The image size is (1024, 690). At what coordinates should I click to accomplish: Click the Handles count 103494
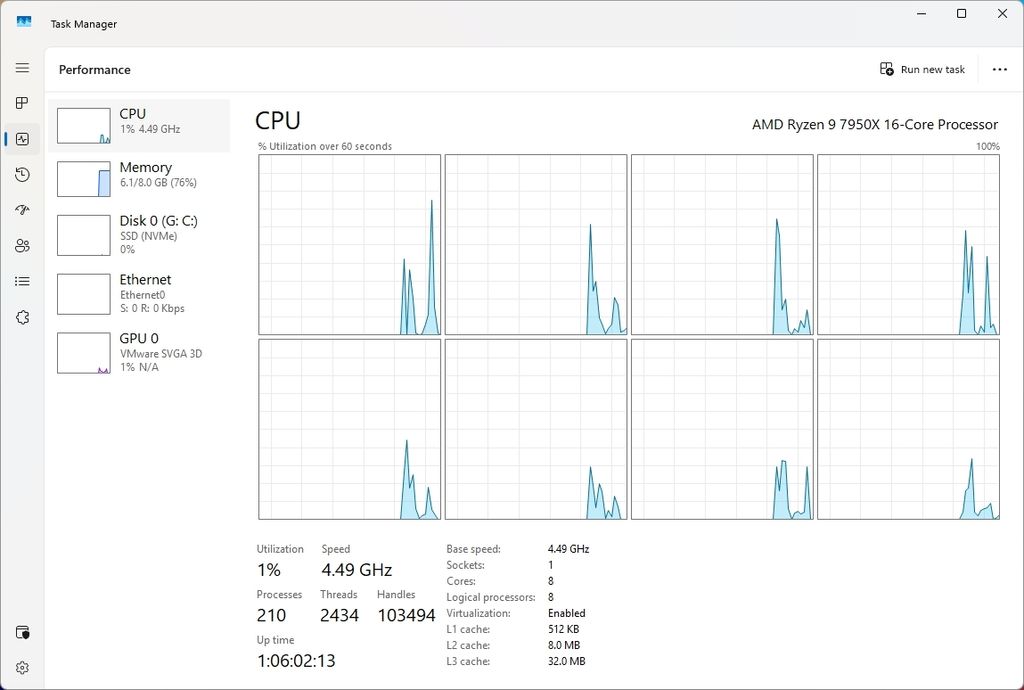coord(406,615)
